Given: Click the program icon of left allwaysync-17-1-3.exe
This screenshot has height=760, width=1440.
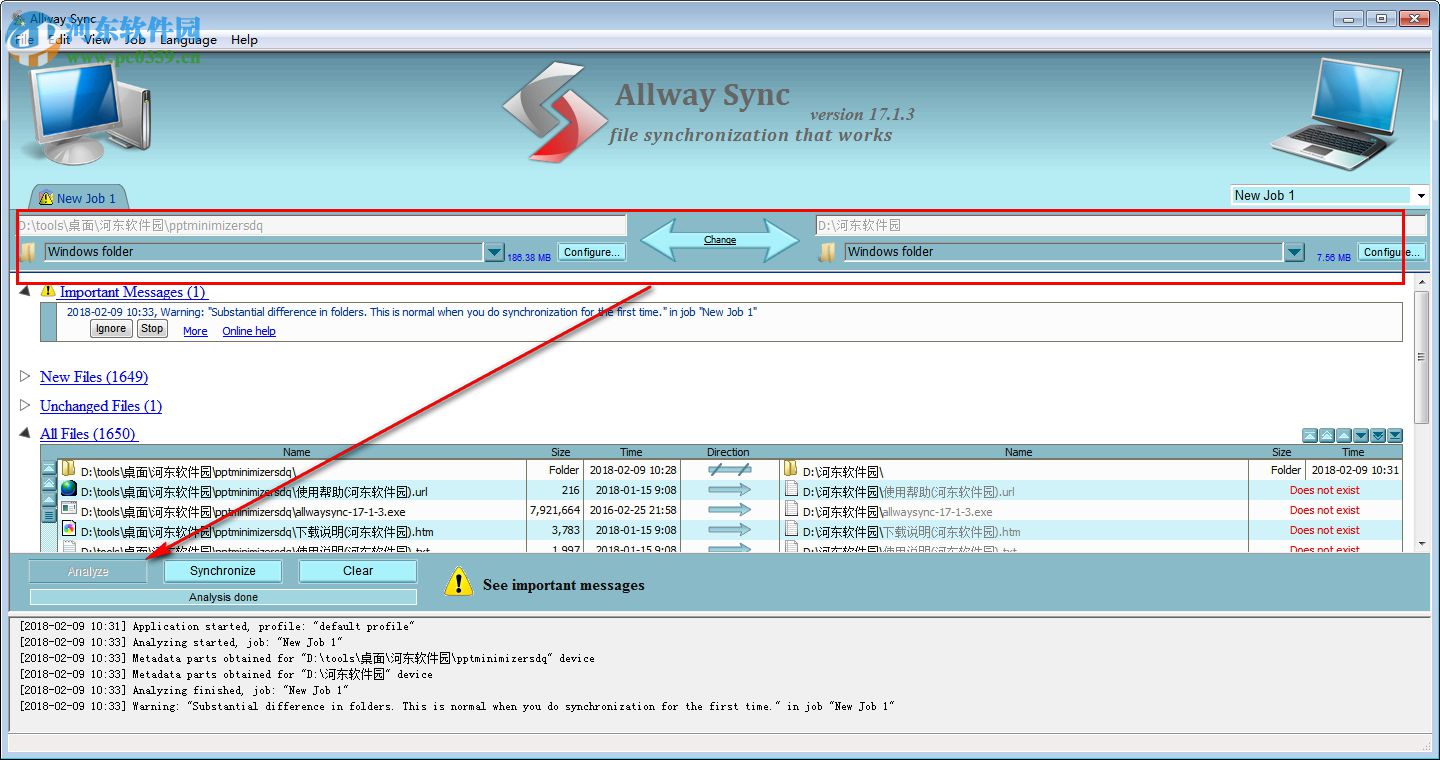Looking at the screenshot, I should (68, 509).
